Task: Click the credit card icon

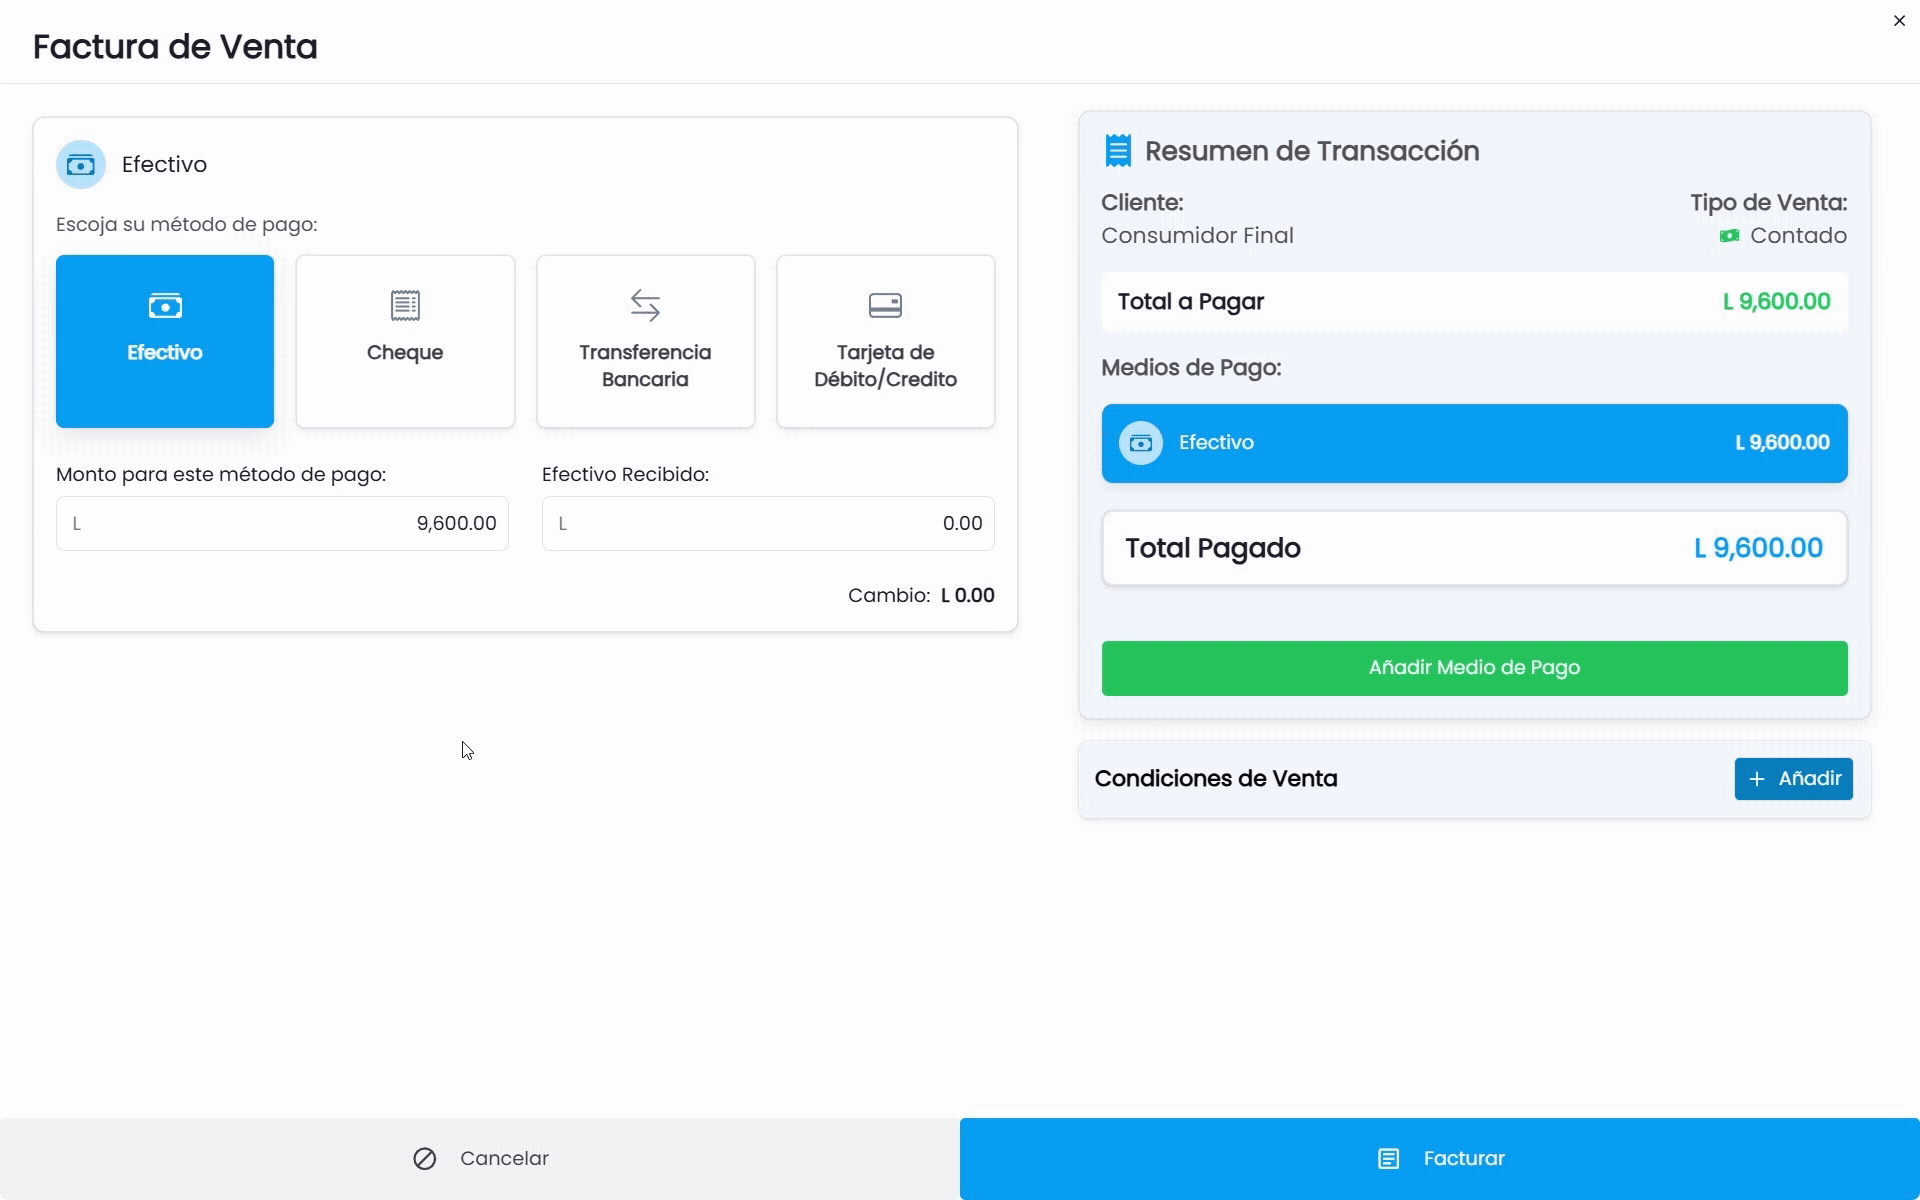Action: [885, 305]
